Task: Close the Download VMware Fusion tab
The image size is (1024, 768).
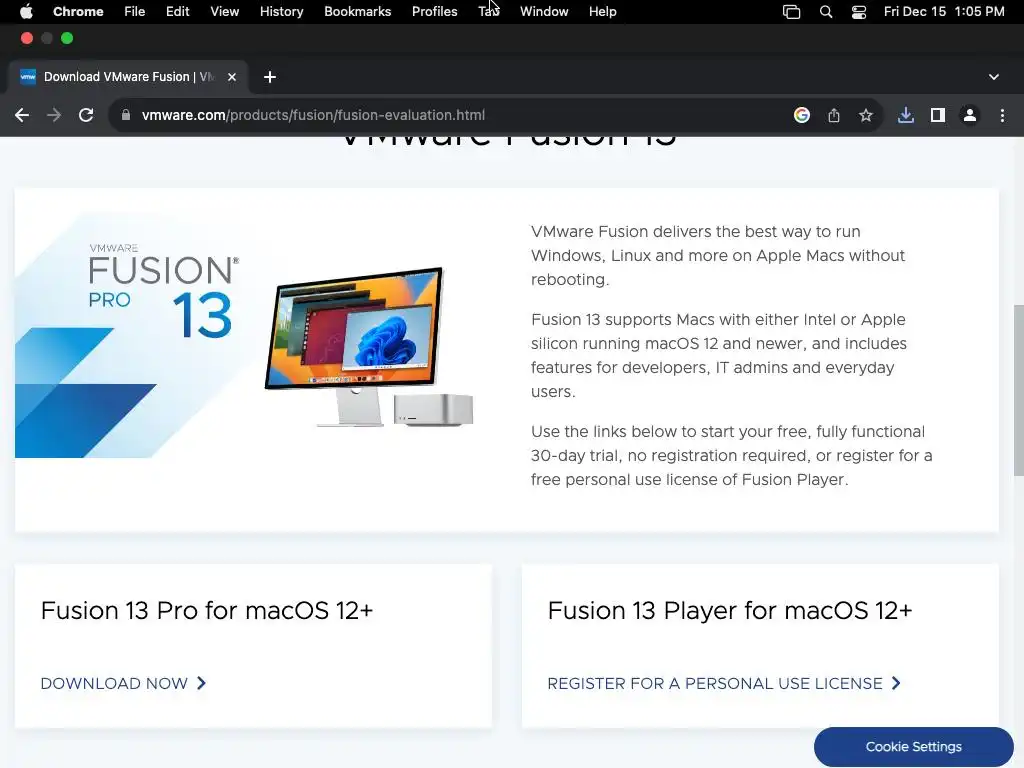Action: pos(232,77)
